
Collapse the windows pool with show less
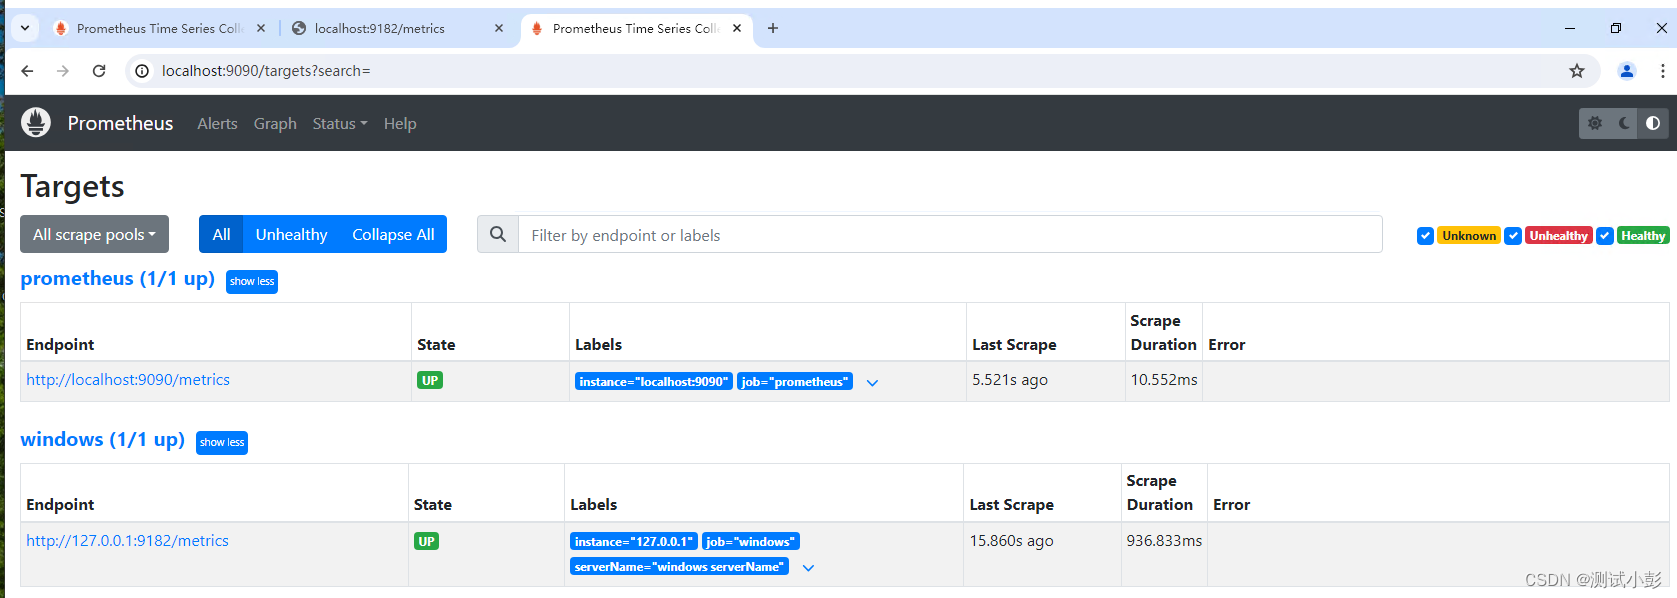222,443
